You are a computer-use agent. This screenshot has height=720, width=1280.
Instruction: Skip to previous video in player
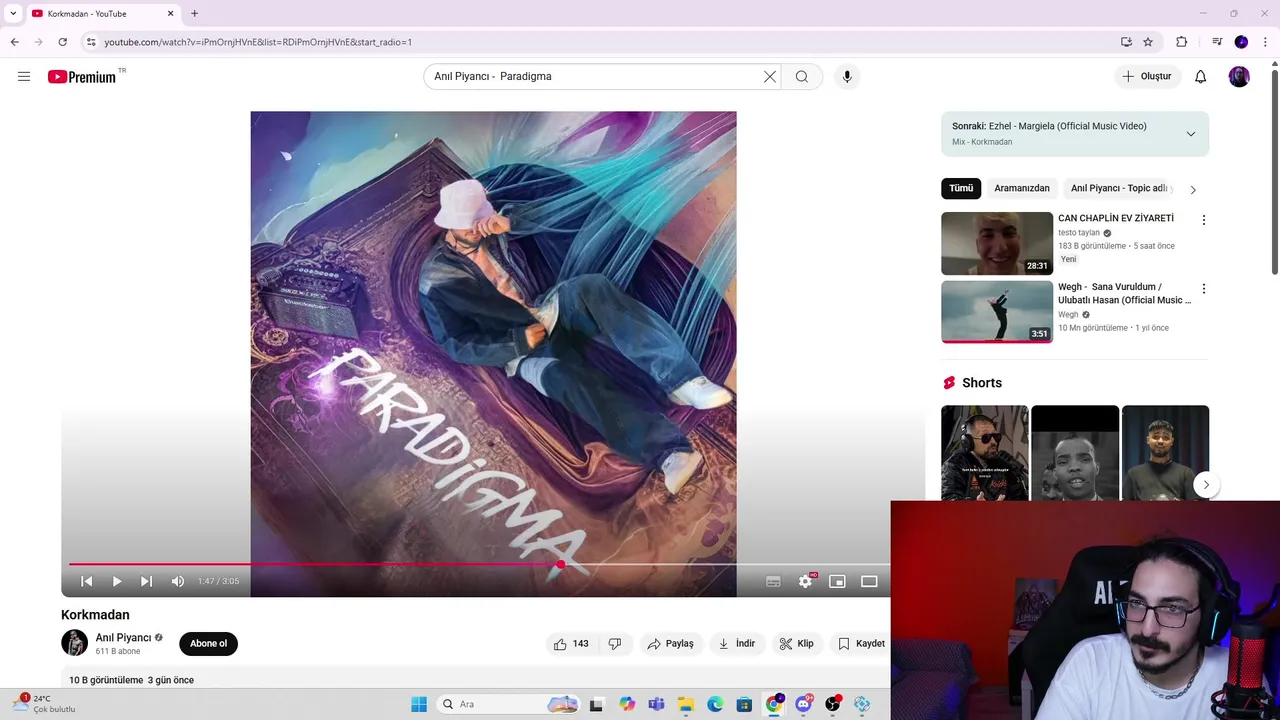coord(87,581)
